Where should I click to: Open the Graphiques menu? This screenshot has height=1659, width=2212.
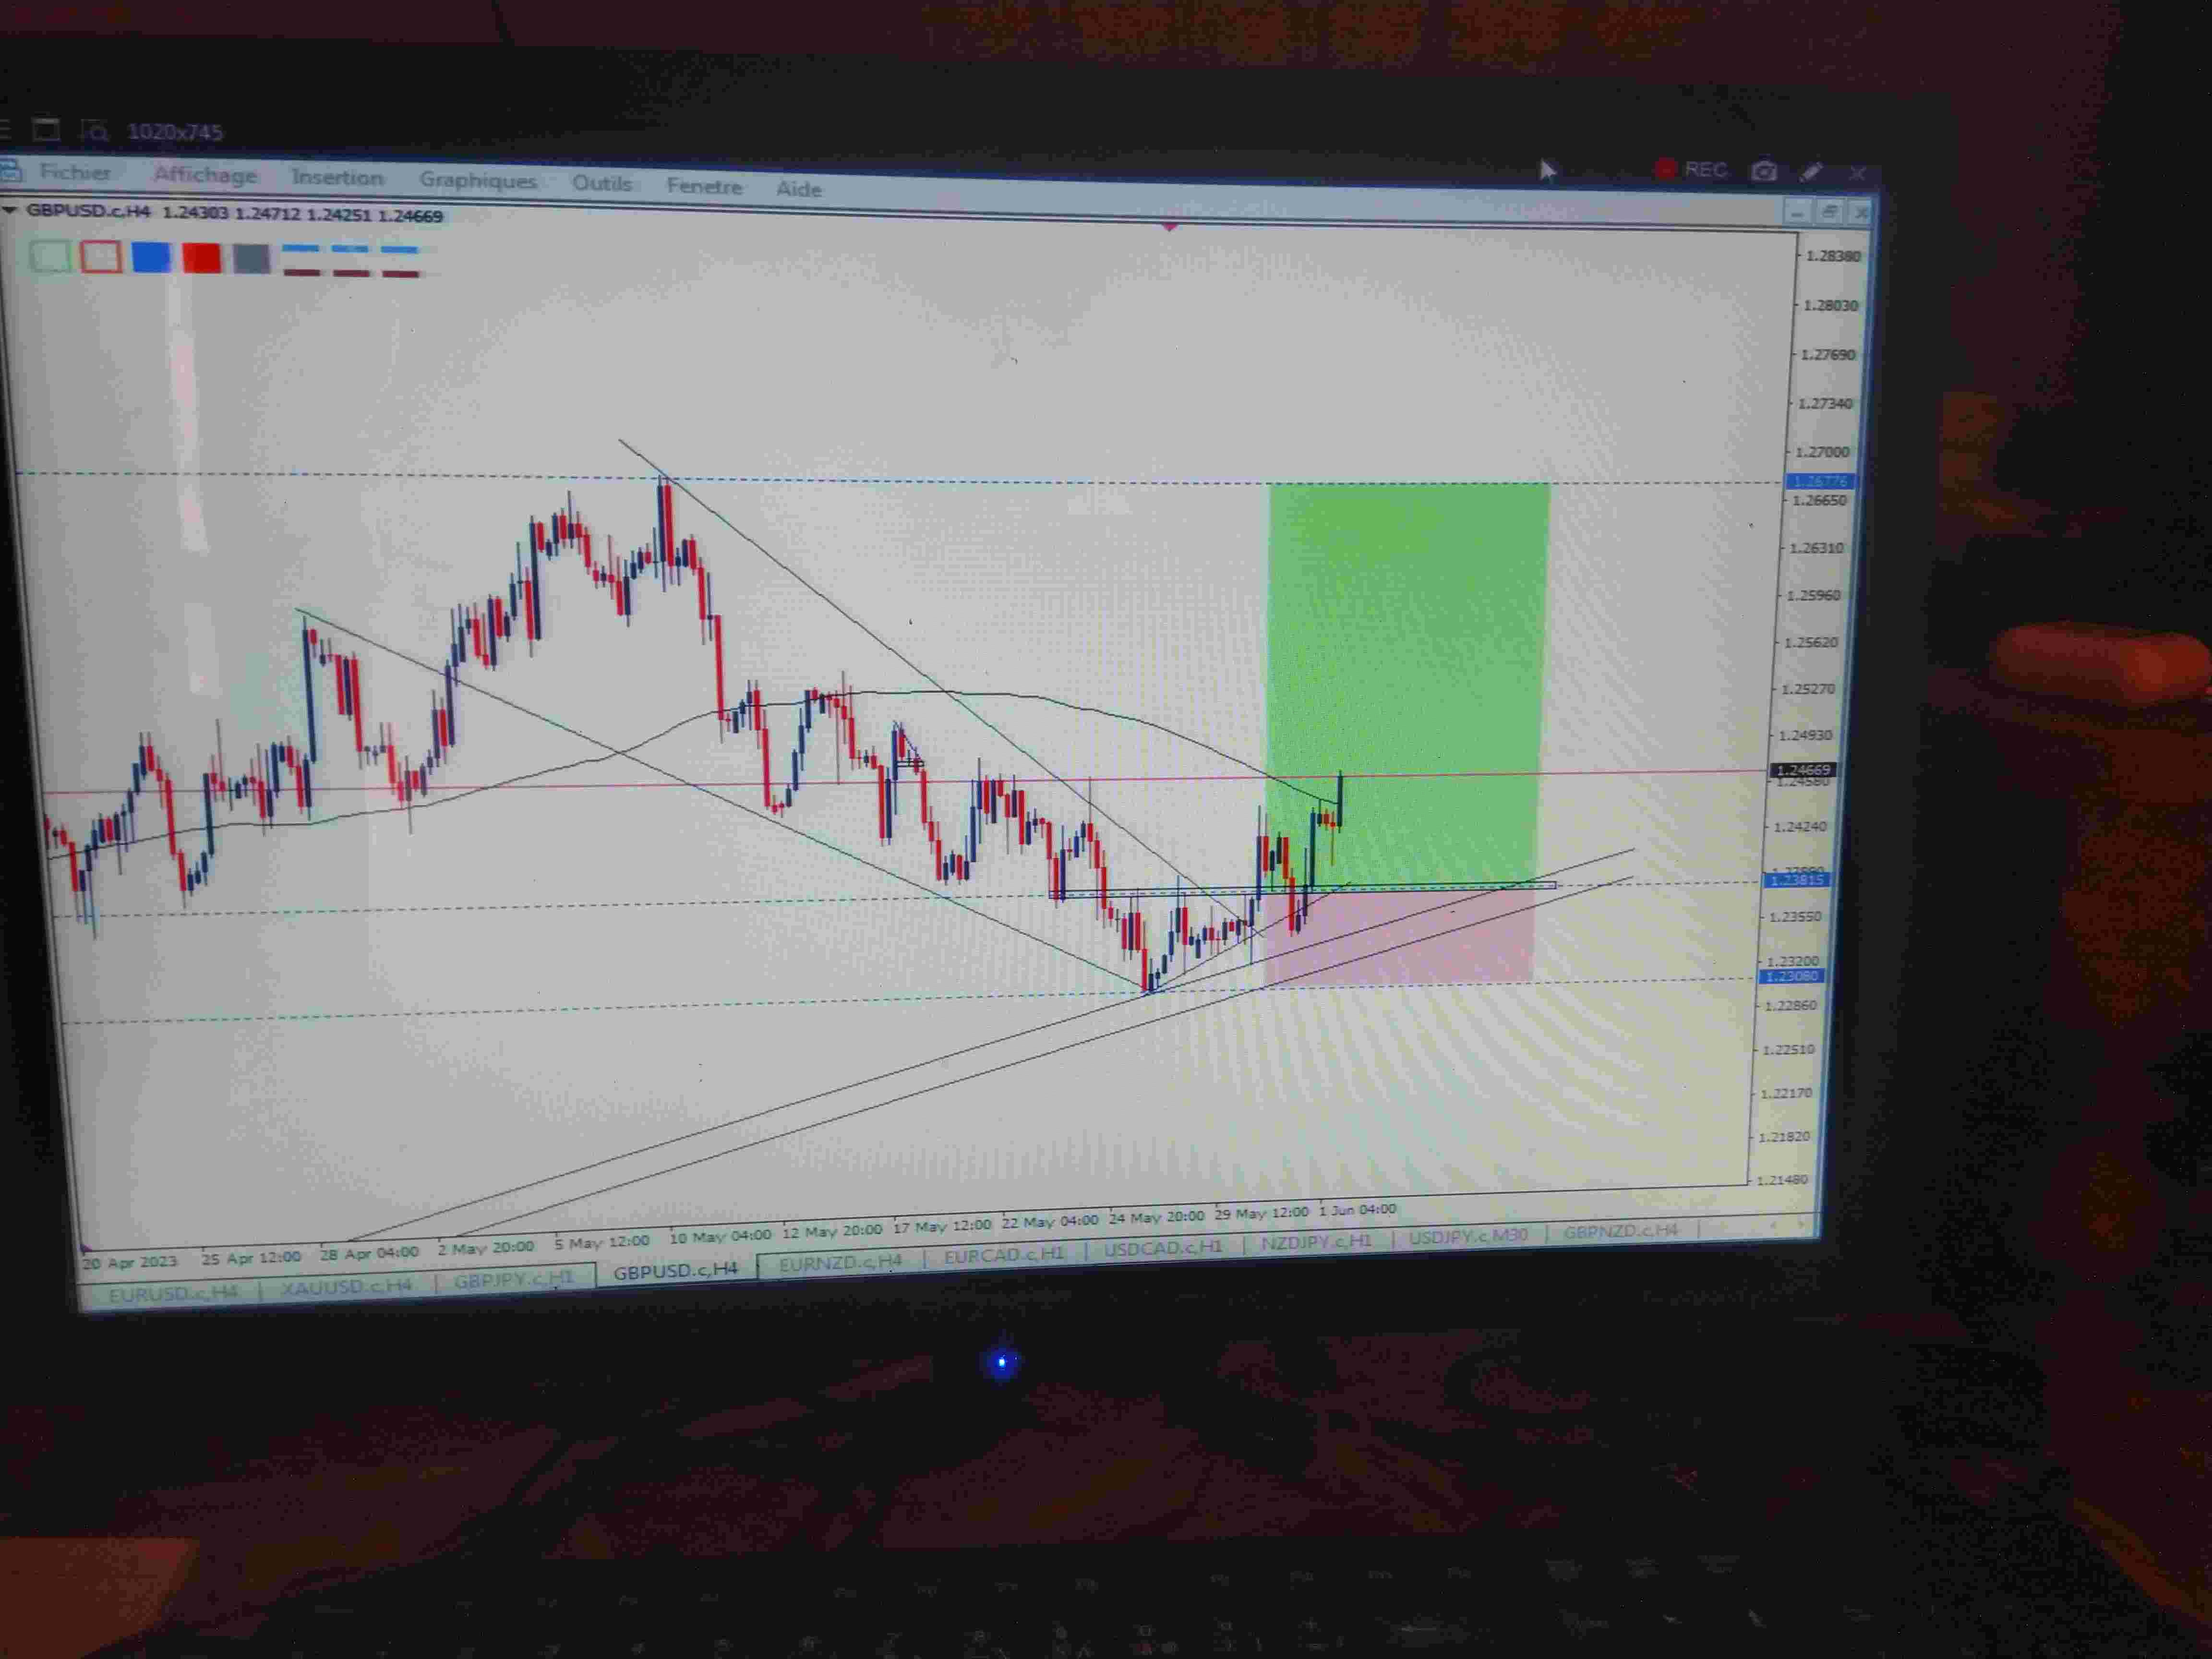point(478,181)
